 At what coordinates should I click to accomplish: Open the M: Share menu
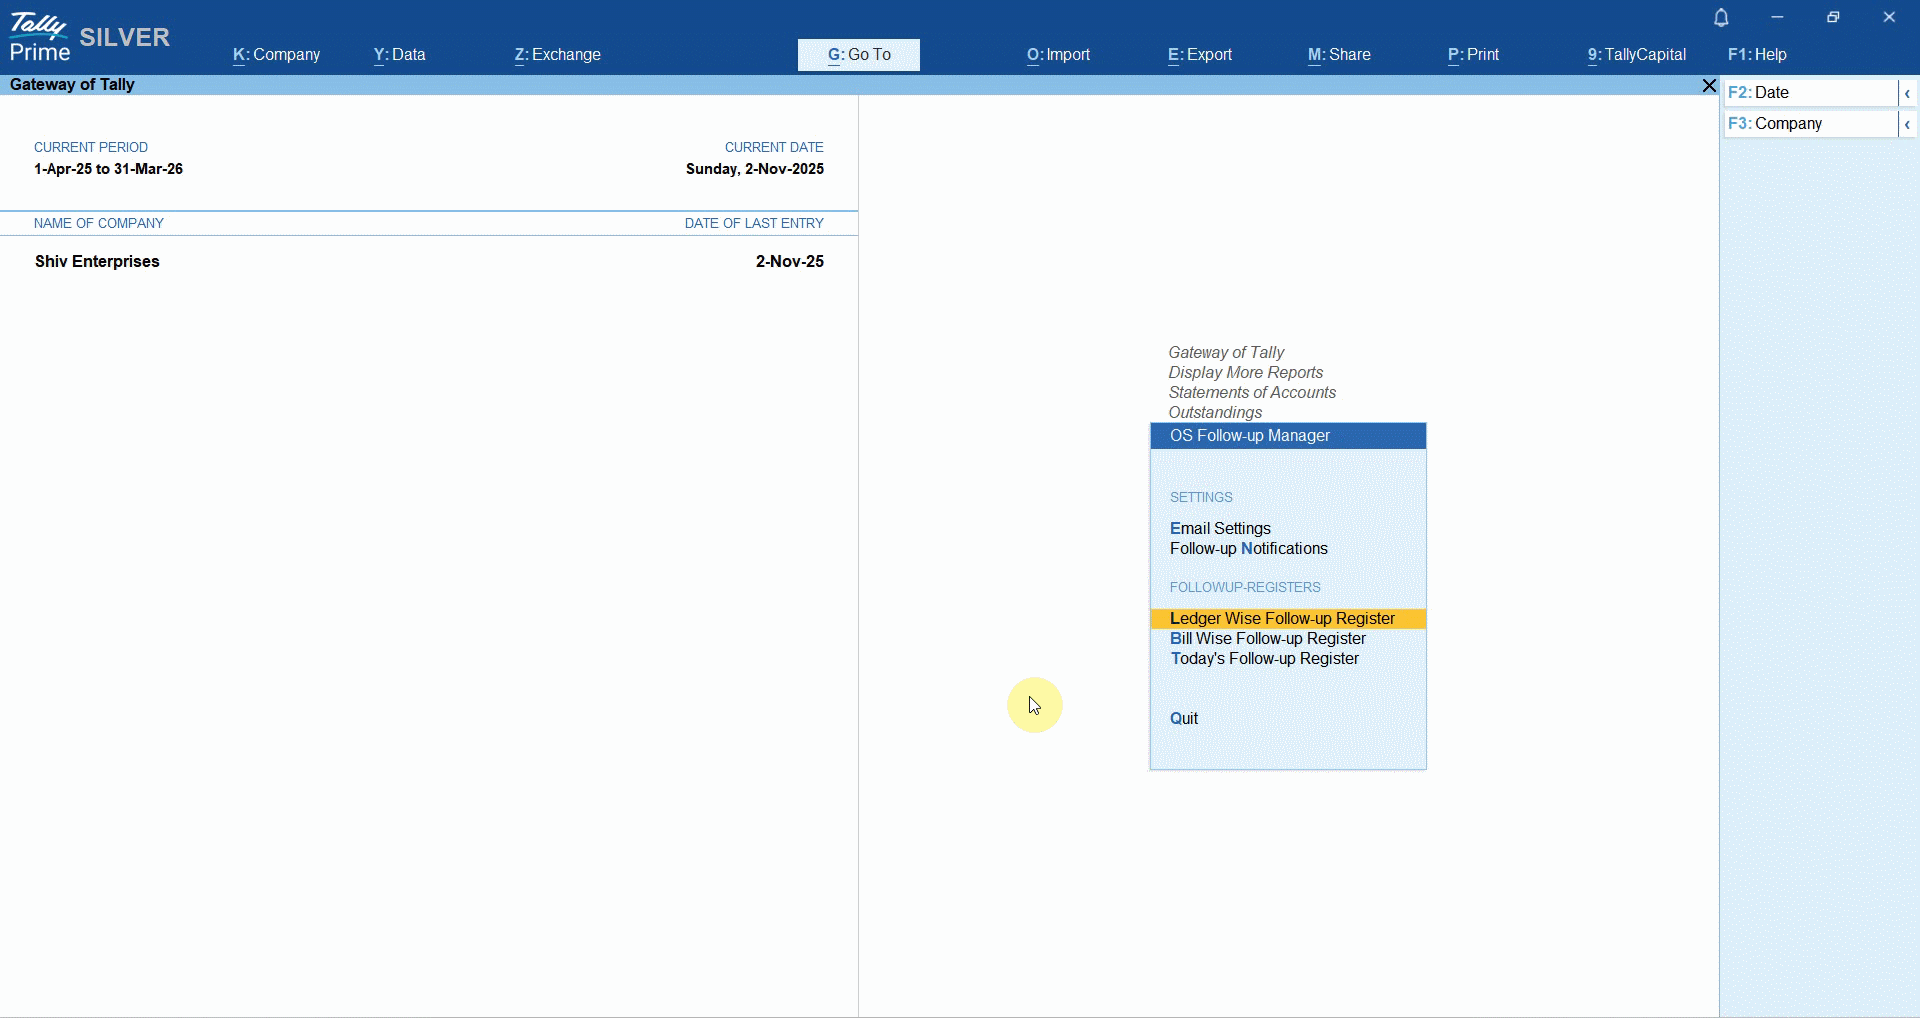pos(1339,55)
